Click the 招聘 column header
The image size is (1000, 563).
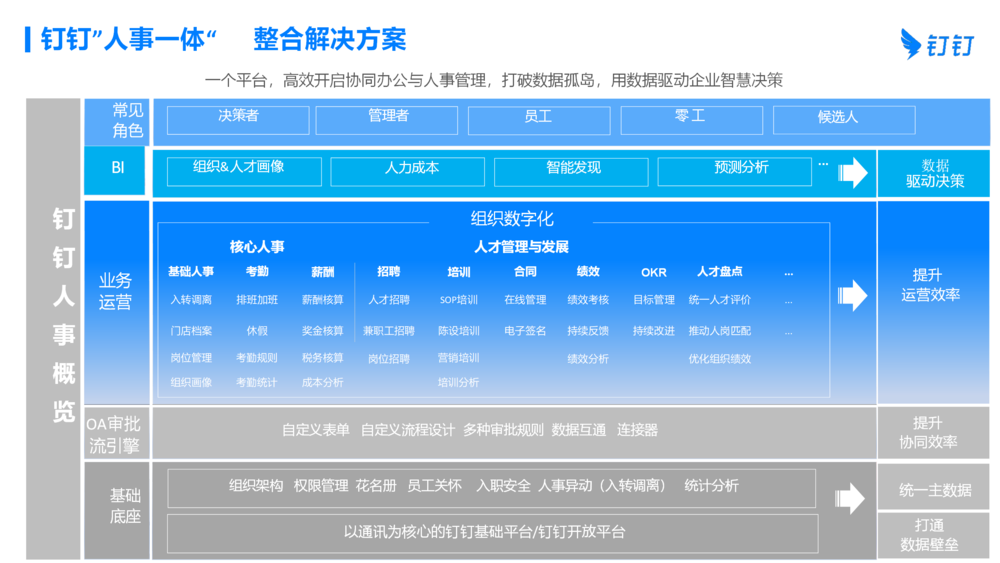pos(388,272)
